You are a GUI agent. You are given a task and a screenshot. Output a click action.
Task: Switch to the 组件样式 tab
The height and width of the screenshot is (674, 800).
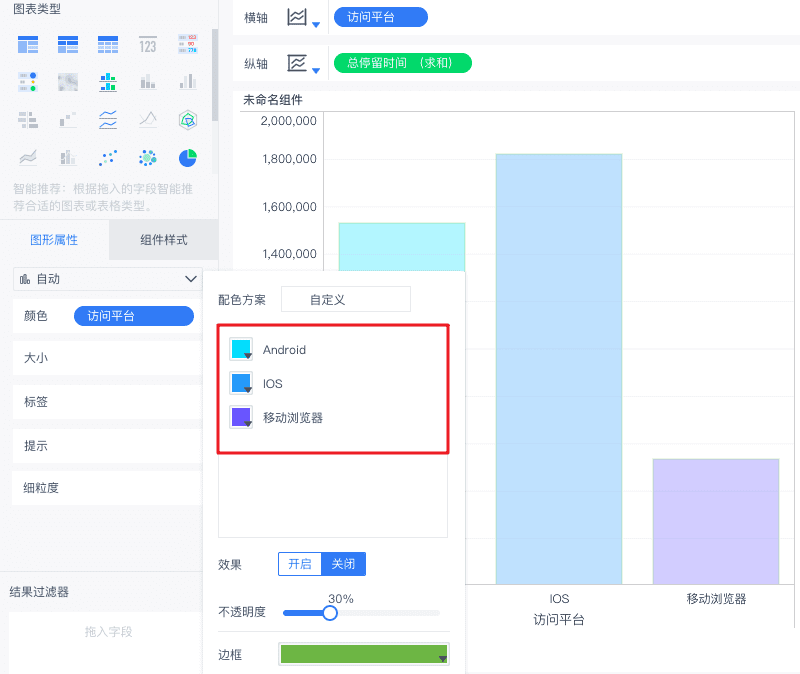pos(164,240)
